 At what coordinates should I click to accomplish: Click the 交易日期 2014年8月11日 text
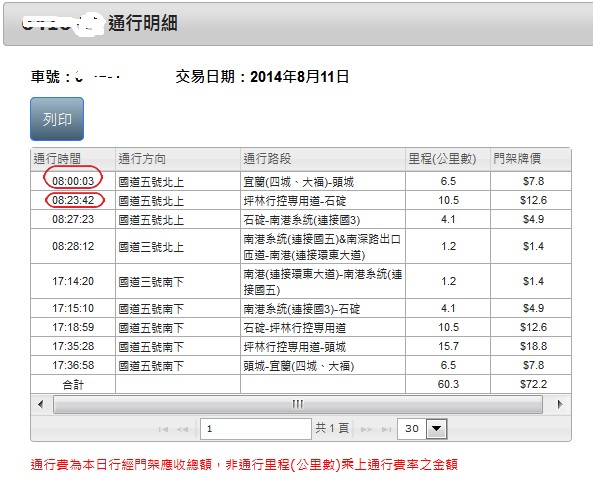[262, 77]
